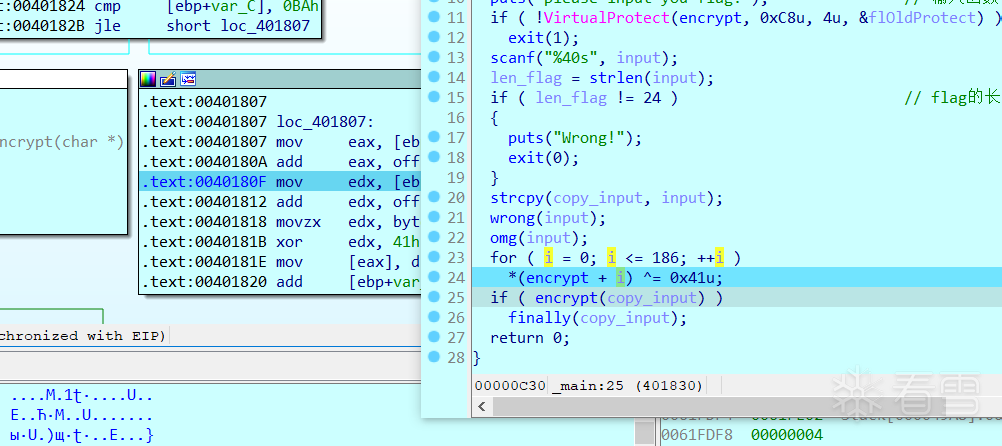Click the status text _main:25 (401830)
Image resolution: width=1002 pixels, height=446 pixels.
coord(629,386)
